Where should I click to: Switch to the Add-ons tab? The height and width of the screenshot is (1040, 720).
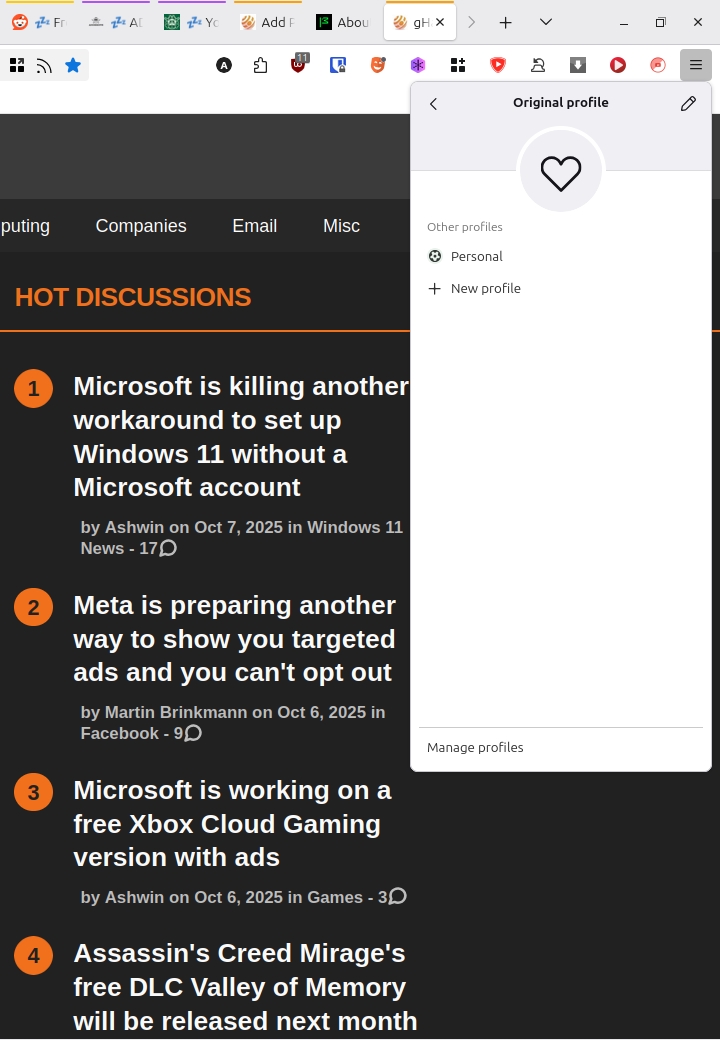coord(267,22)
